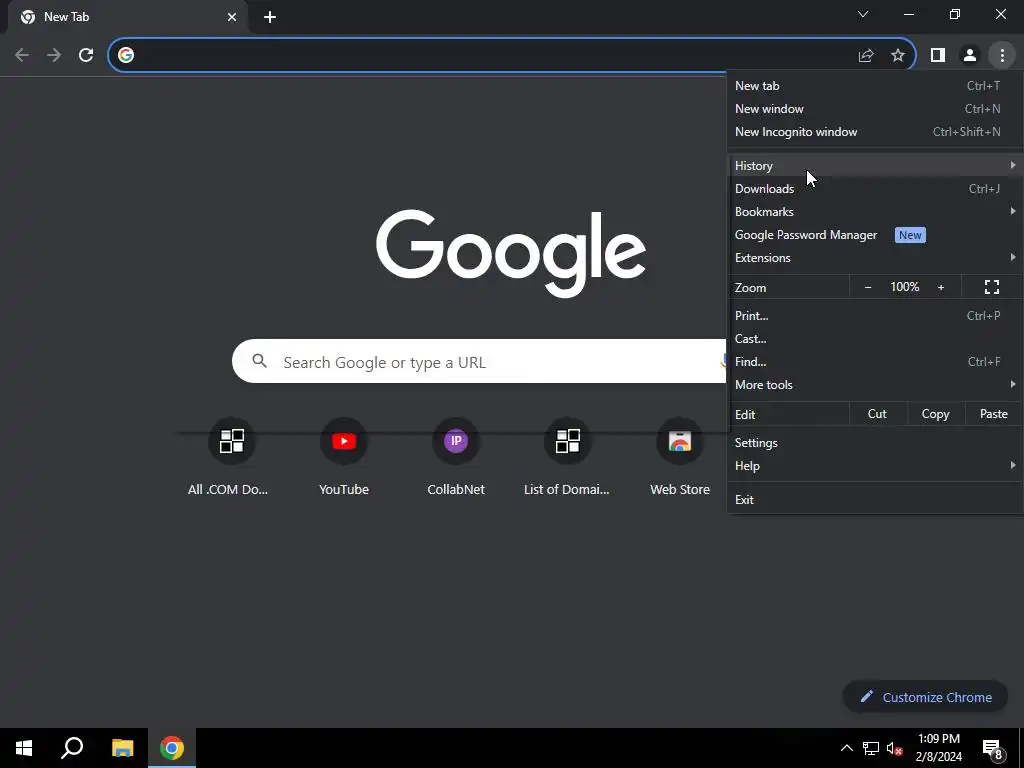Click the Search Google or type a URL box

click(480, 361)
